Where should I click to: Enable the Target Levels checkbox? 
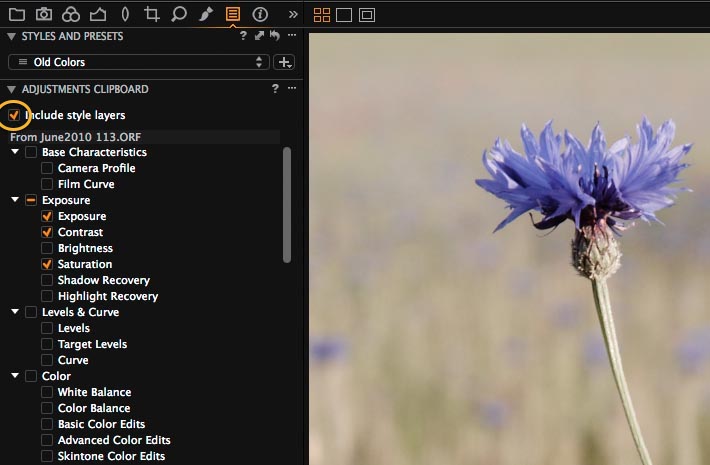[47, 344]
